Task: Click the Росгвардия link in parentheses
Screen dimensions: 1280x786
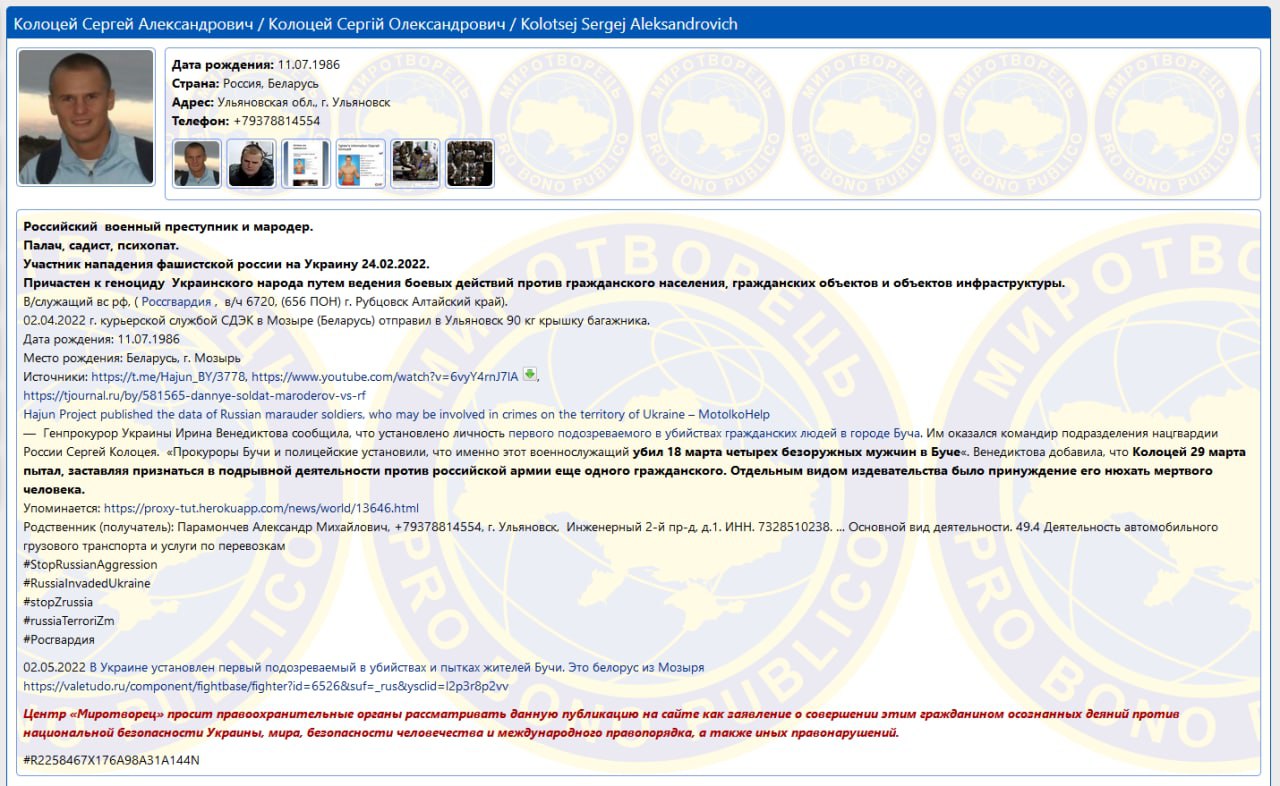Action: click(176, 301)
